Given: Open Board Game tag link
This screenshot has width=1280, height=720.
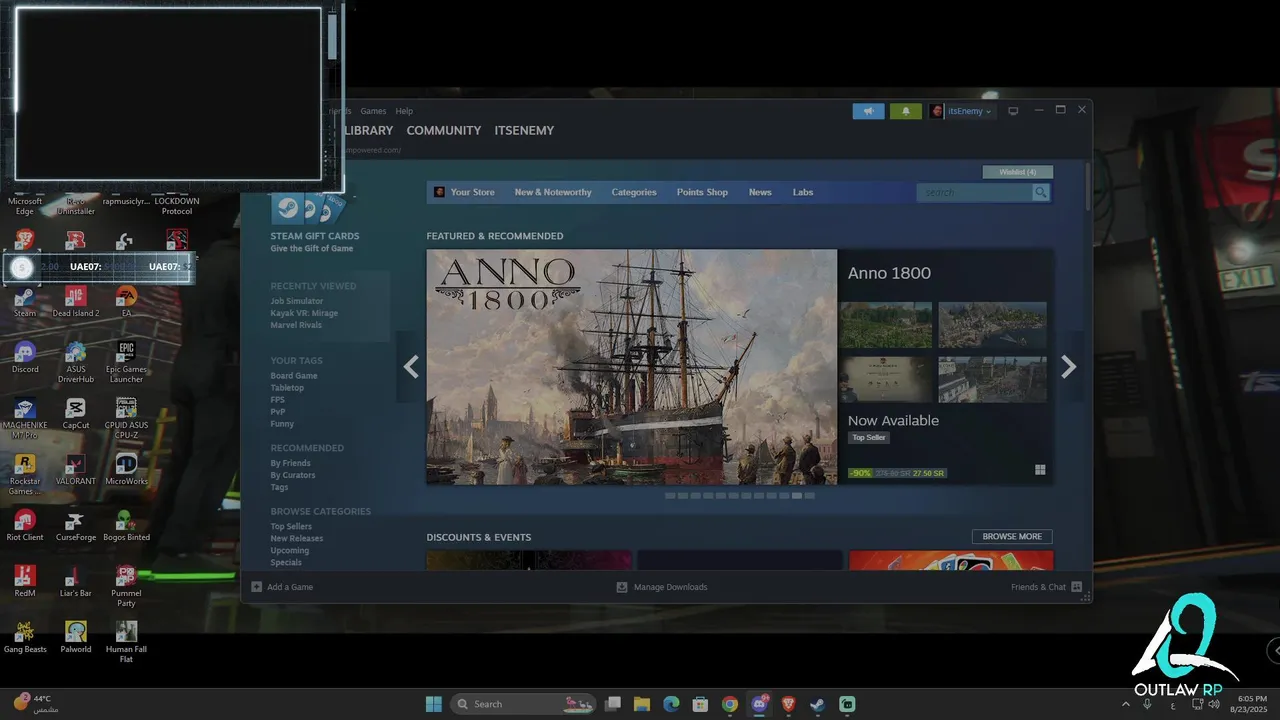Looking at the screenshot, I should (294, 376).
